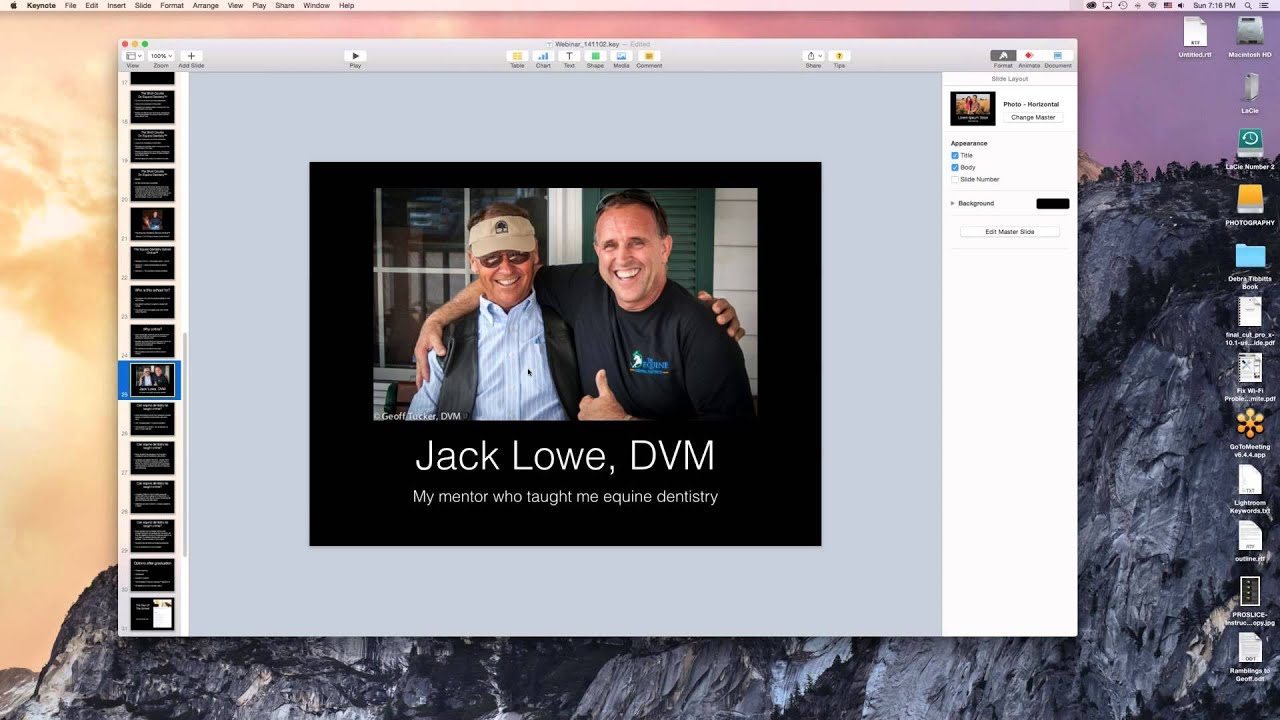Open PHOTOGRAPHY drive on desktop
This screenshot has height=720, width=1280.
click(1250, 204)
